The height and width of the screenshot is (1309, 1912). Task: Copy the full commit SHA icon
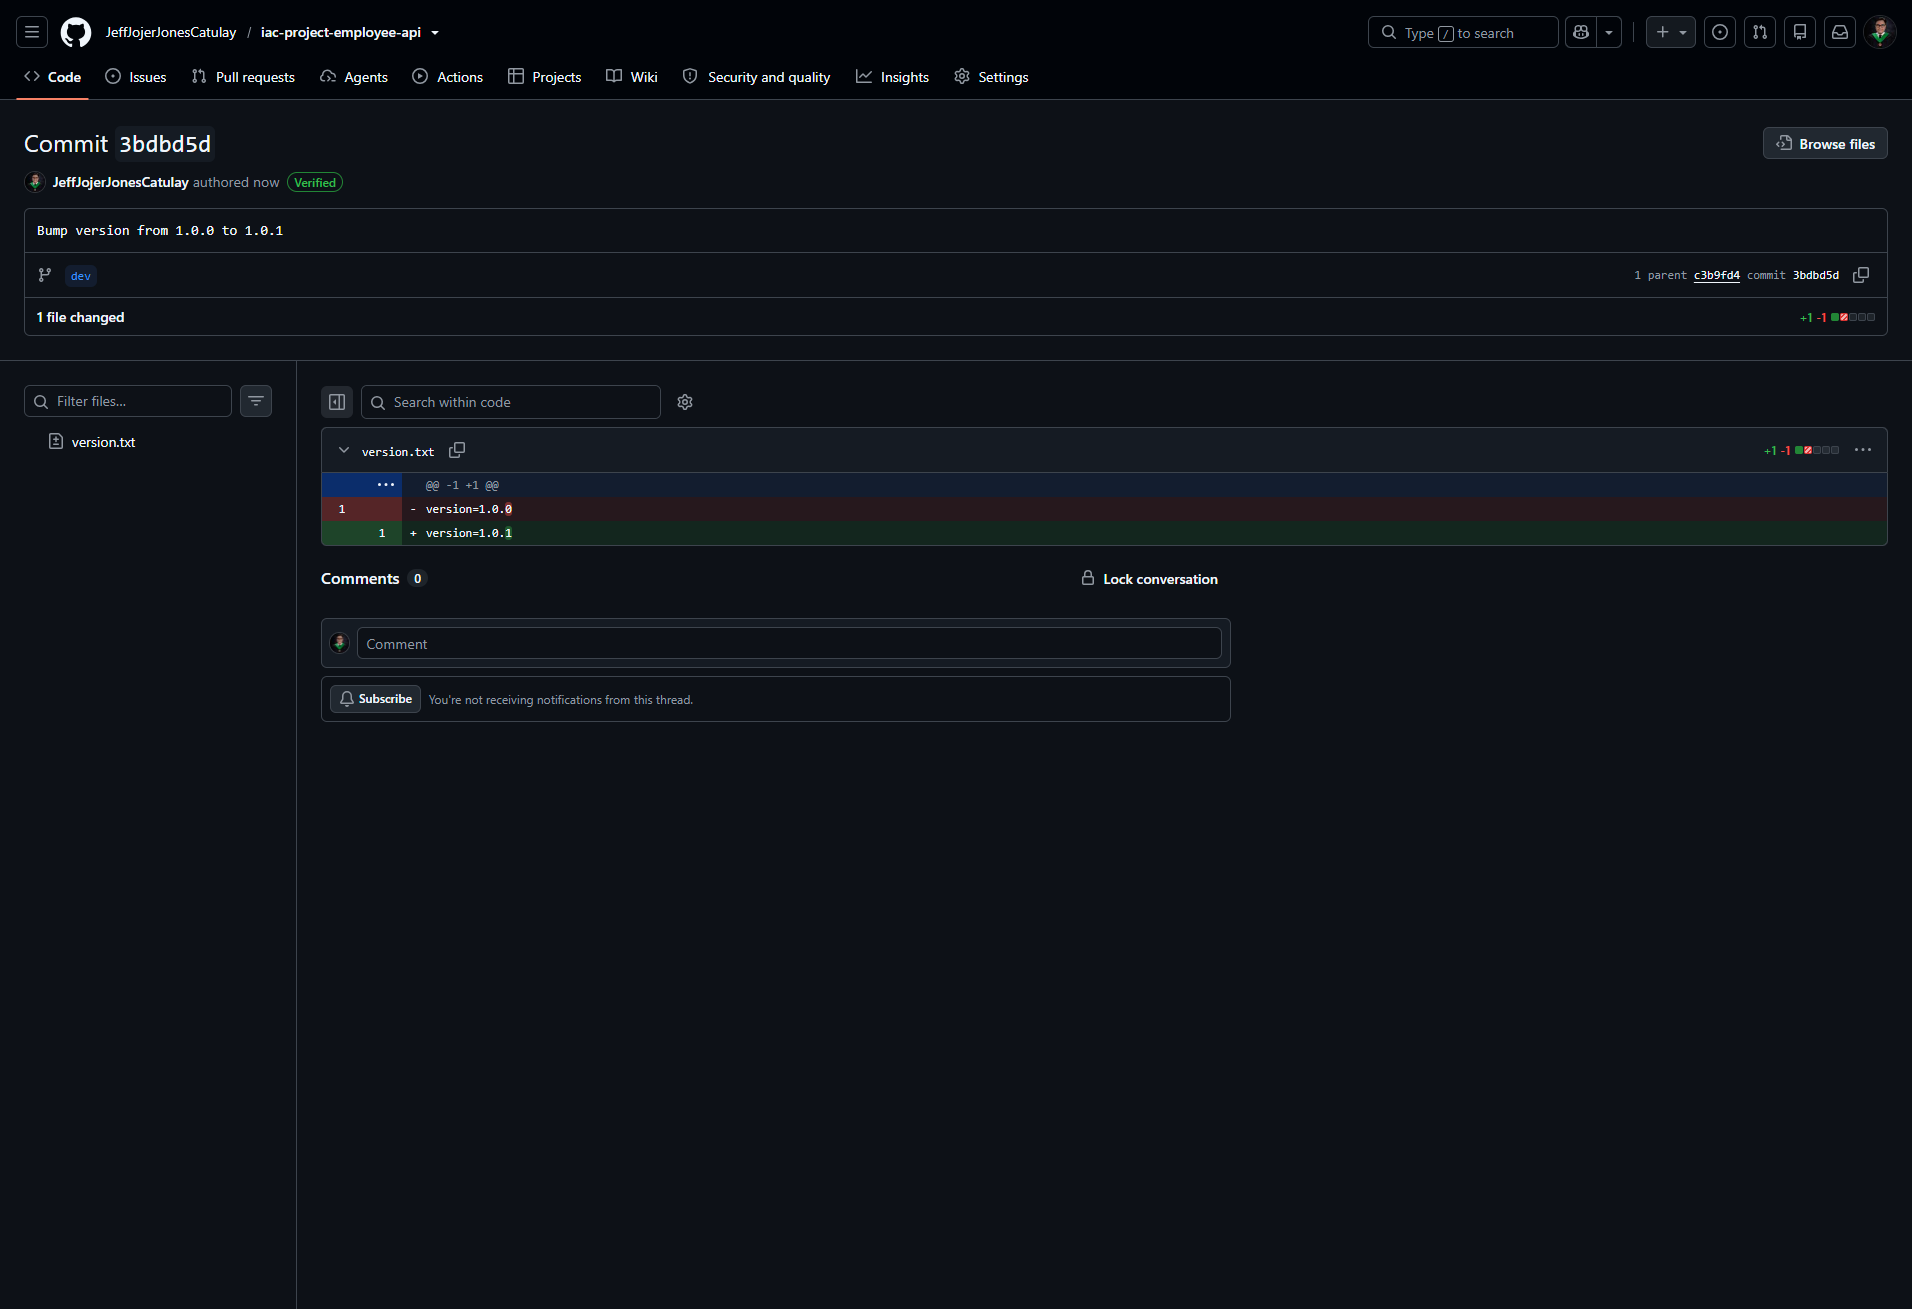(x=1861, y=275)
